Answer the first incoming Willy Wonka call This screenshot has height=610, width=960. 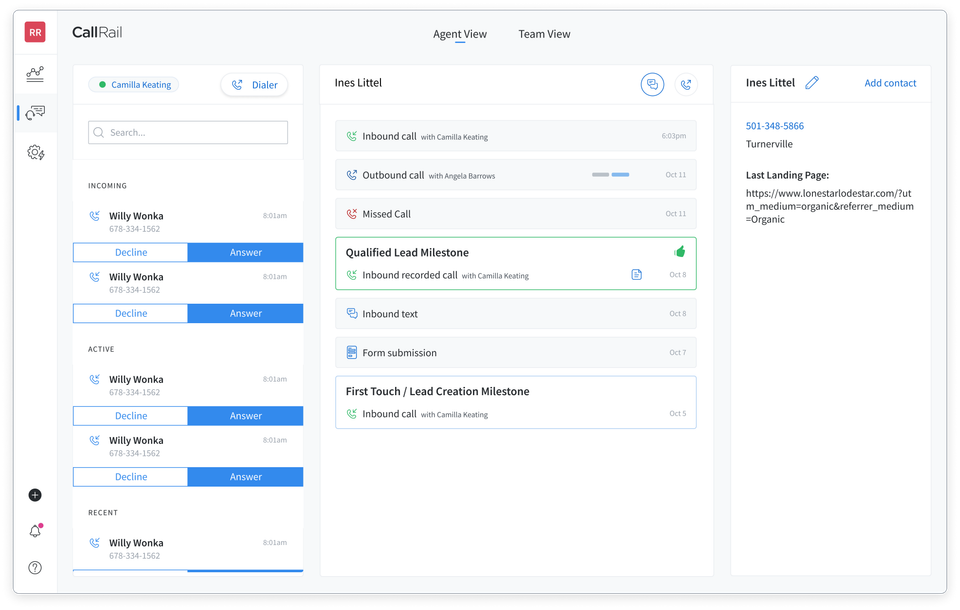245,252
